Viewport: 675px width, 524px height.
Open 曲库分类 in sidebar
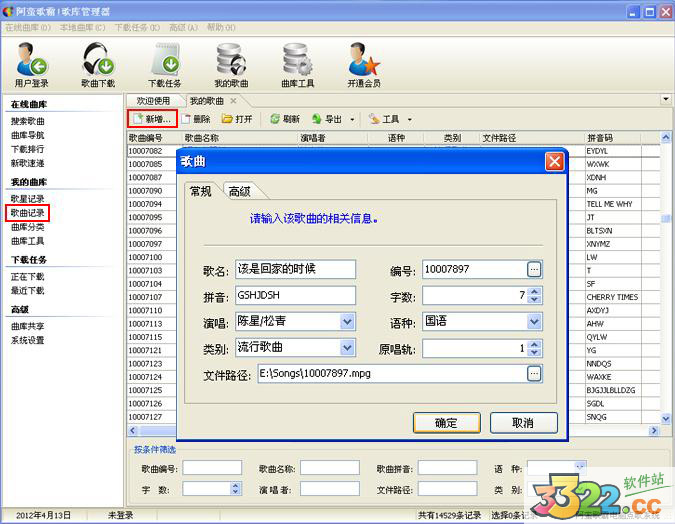(x=28, y=227)
